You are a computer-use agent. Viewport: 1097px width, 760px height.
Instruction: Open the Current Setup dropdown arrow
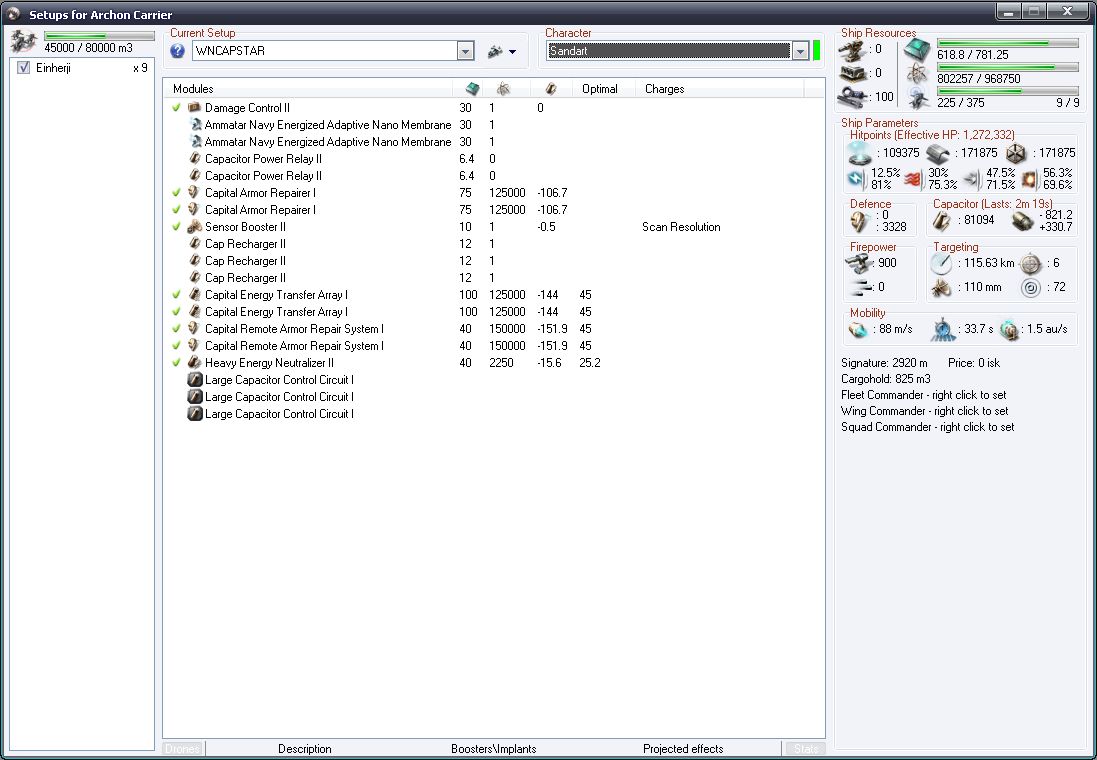click(x=465, y=51)
